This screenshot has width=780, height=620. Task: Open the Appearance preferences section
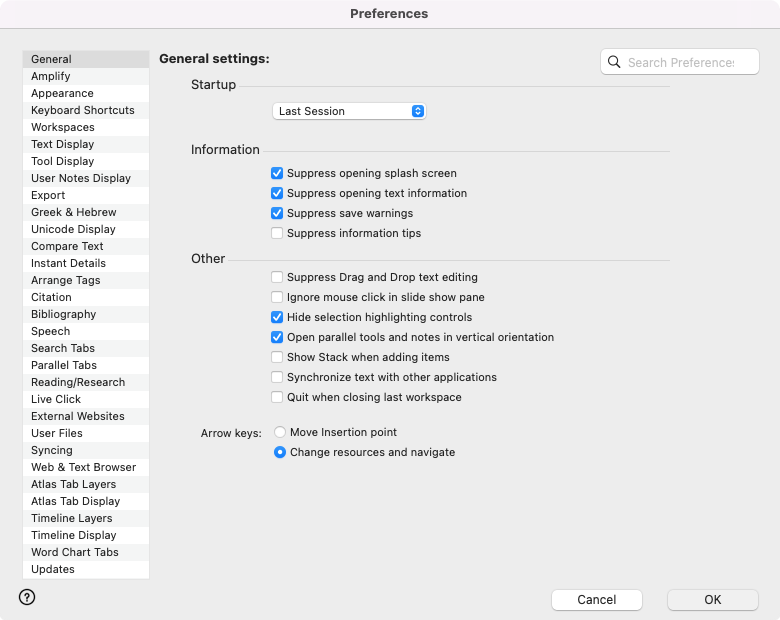pos(62,93)
